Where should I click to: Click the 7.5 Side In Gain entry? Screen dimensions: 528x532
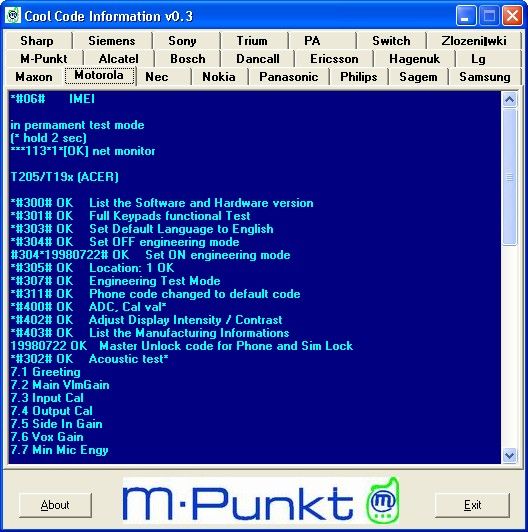pyautogui.click(x=56, y=424)
